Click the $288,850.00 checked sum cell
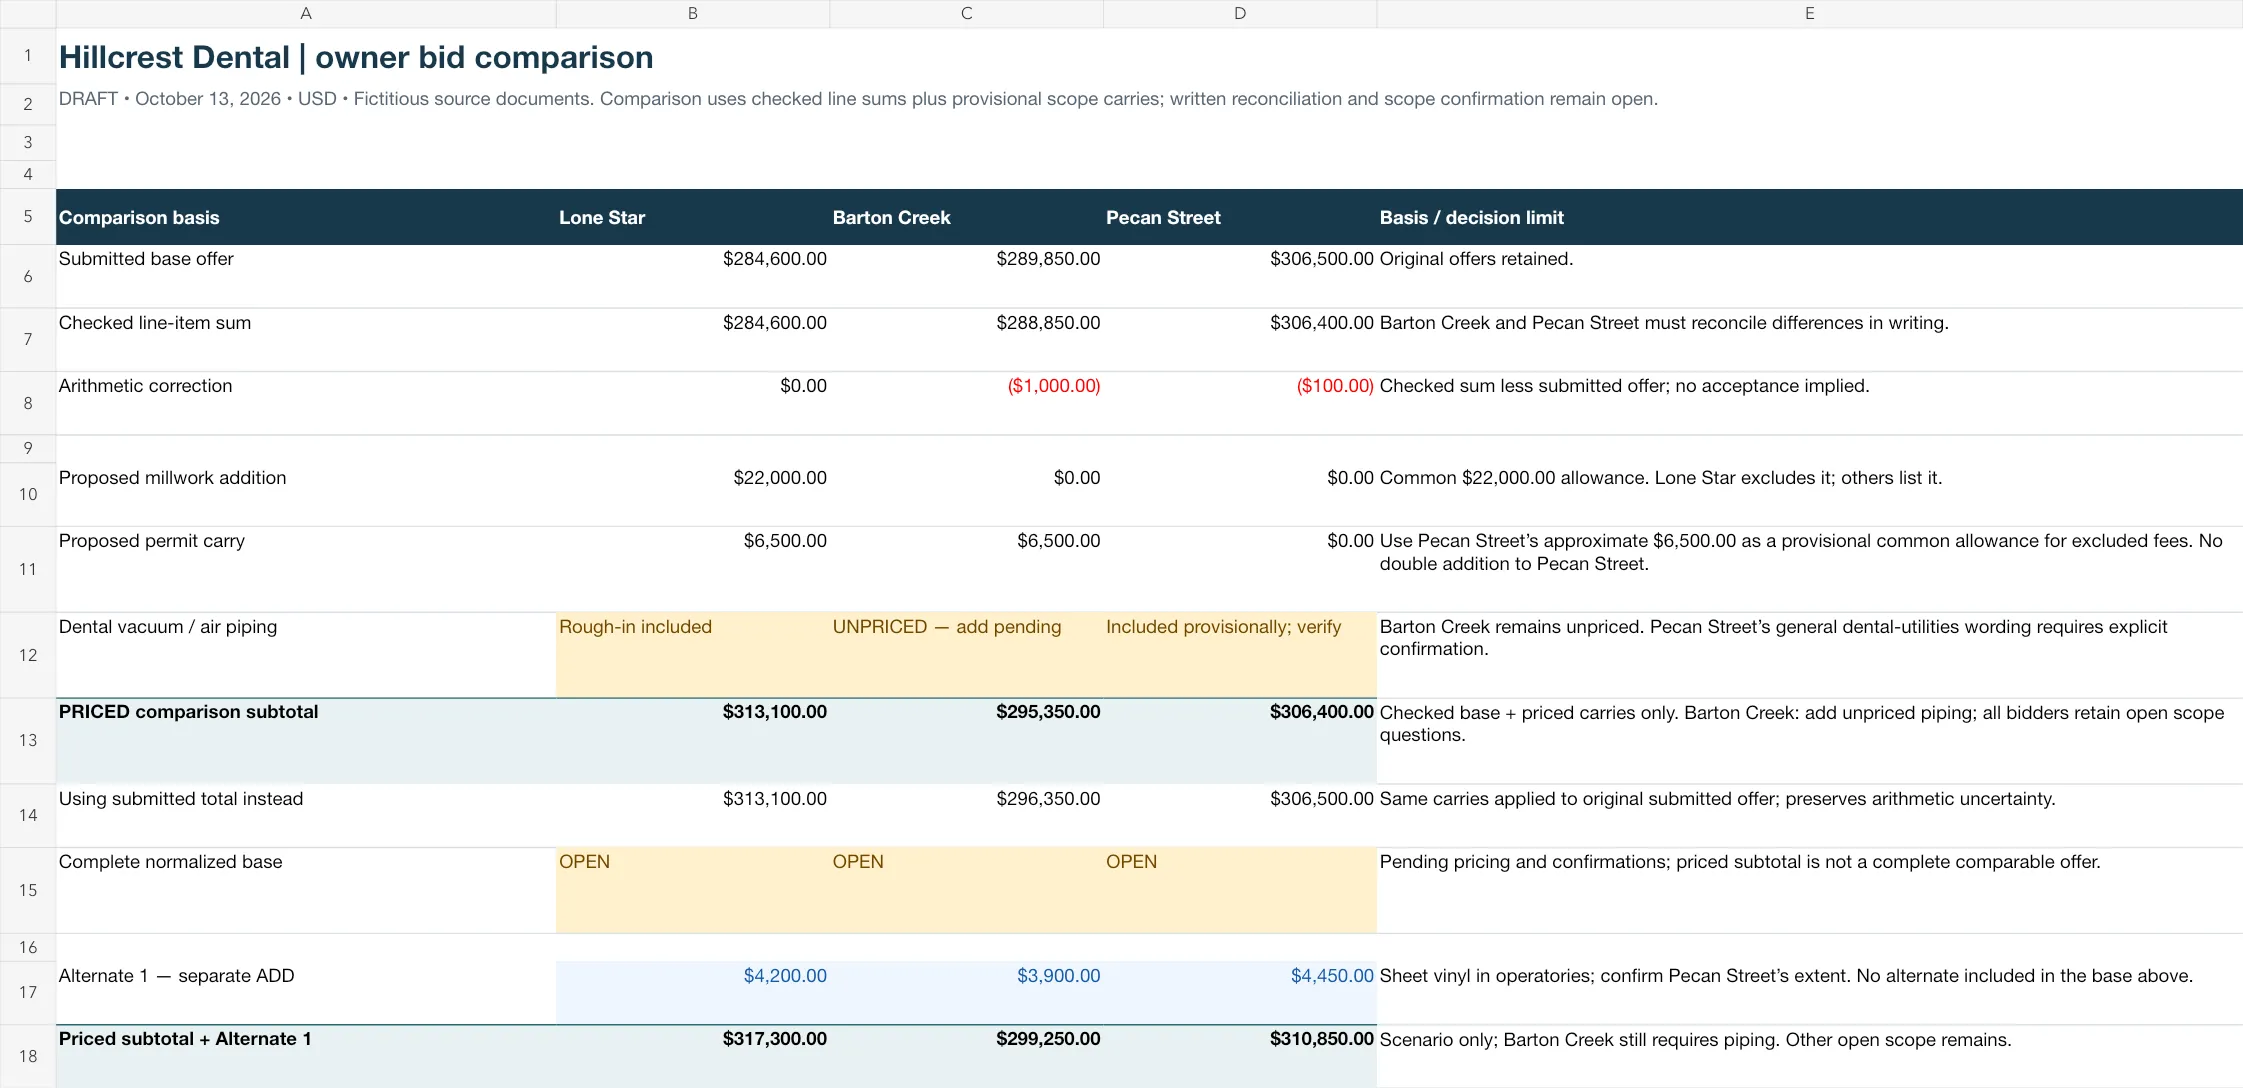2243x1088 pixels. pos(966,340)
